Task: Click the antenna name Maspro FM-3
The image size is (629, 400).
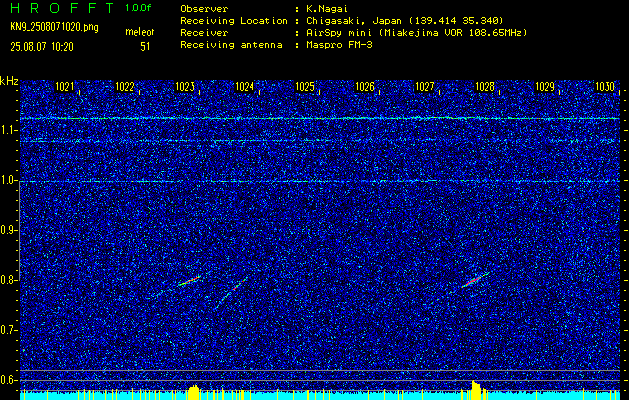Action: (339, 45)
